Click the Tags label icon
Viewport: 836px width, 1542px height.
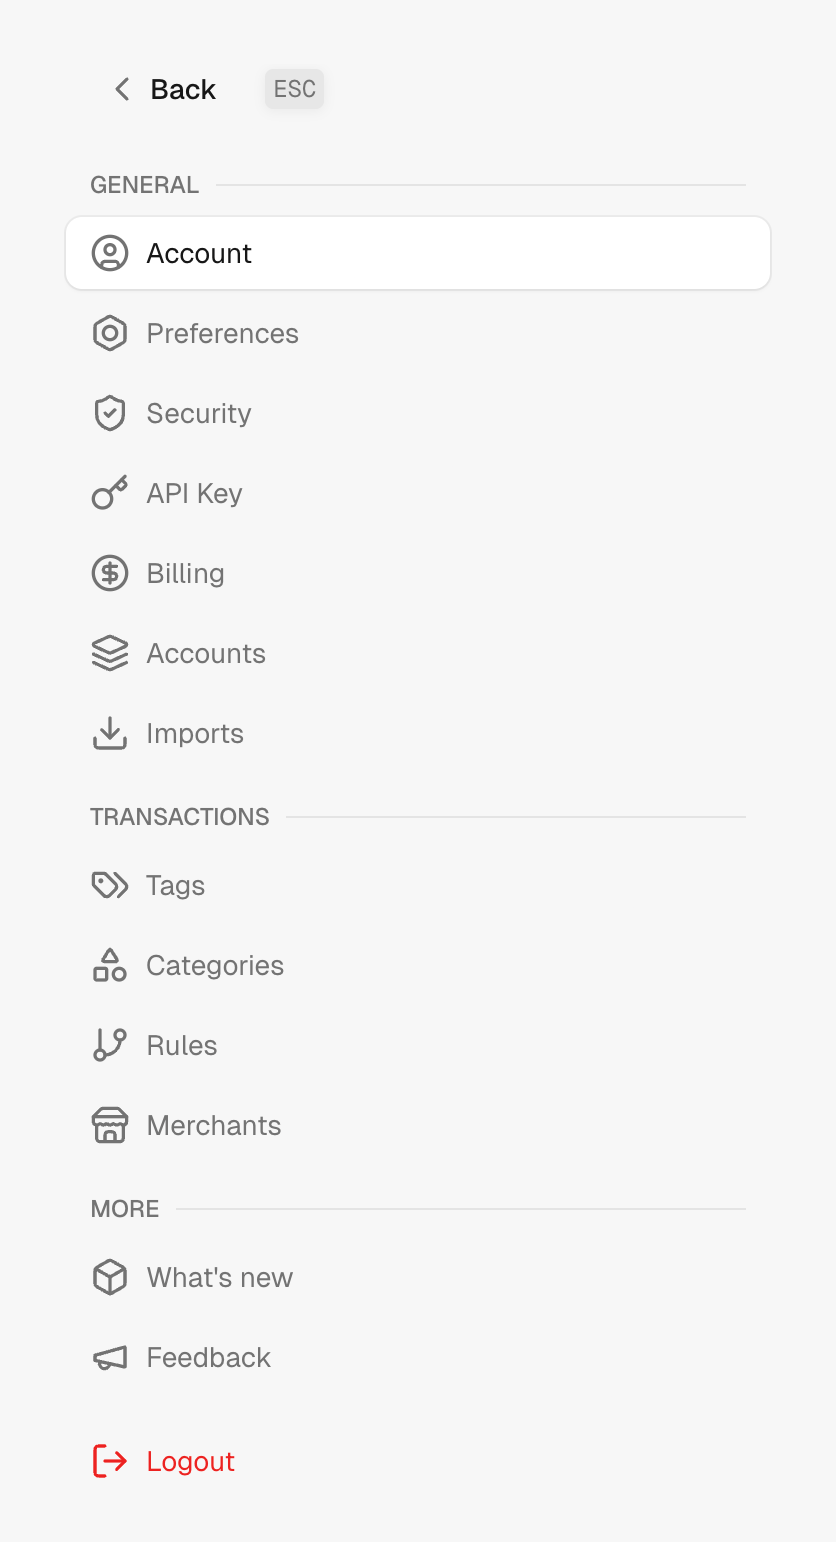(110, 885)
